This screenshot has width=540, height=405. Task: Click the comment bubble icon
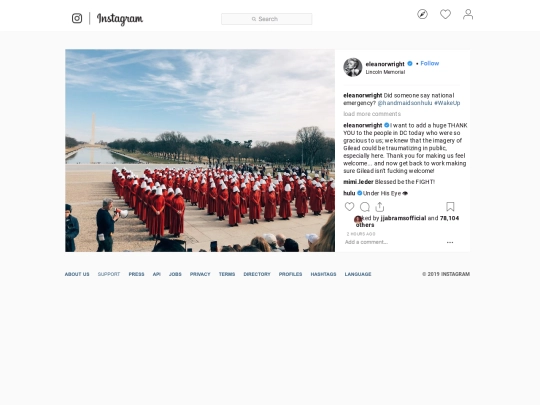tap(364, 207)
